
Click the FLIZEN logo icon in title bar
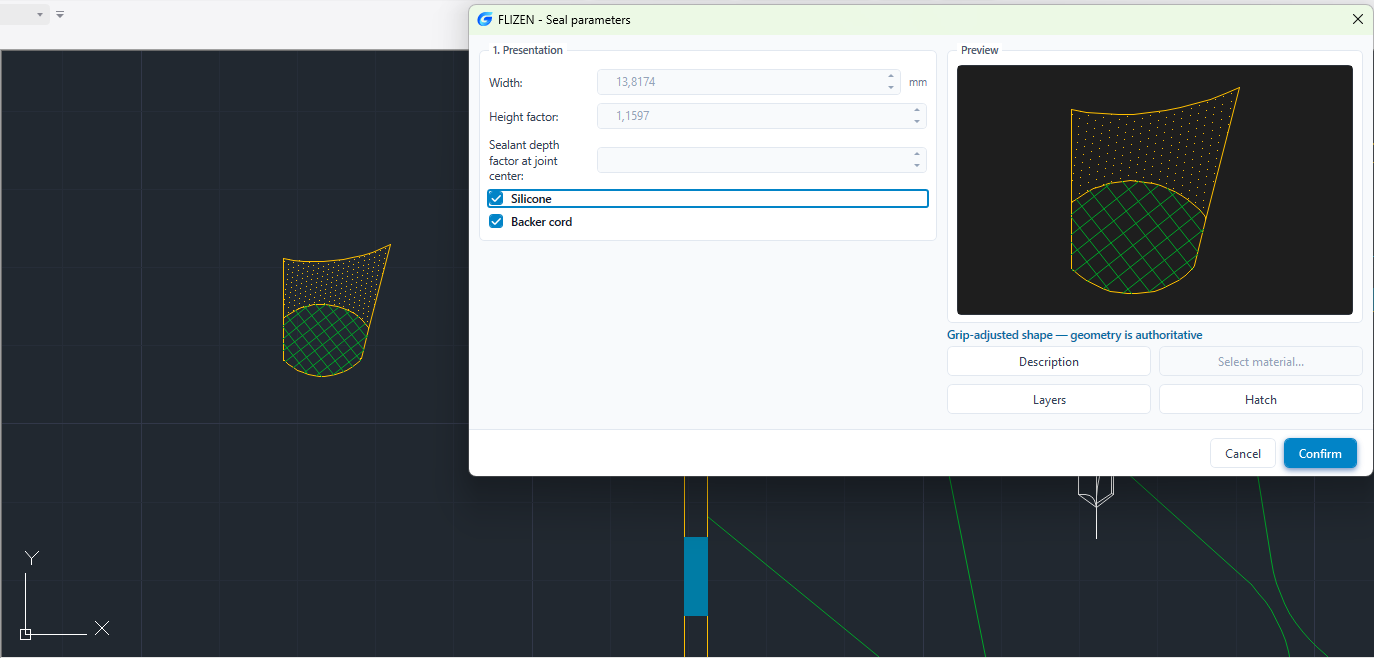[x=485, y=19]
